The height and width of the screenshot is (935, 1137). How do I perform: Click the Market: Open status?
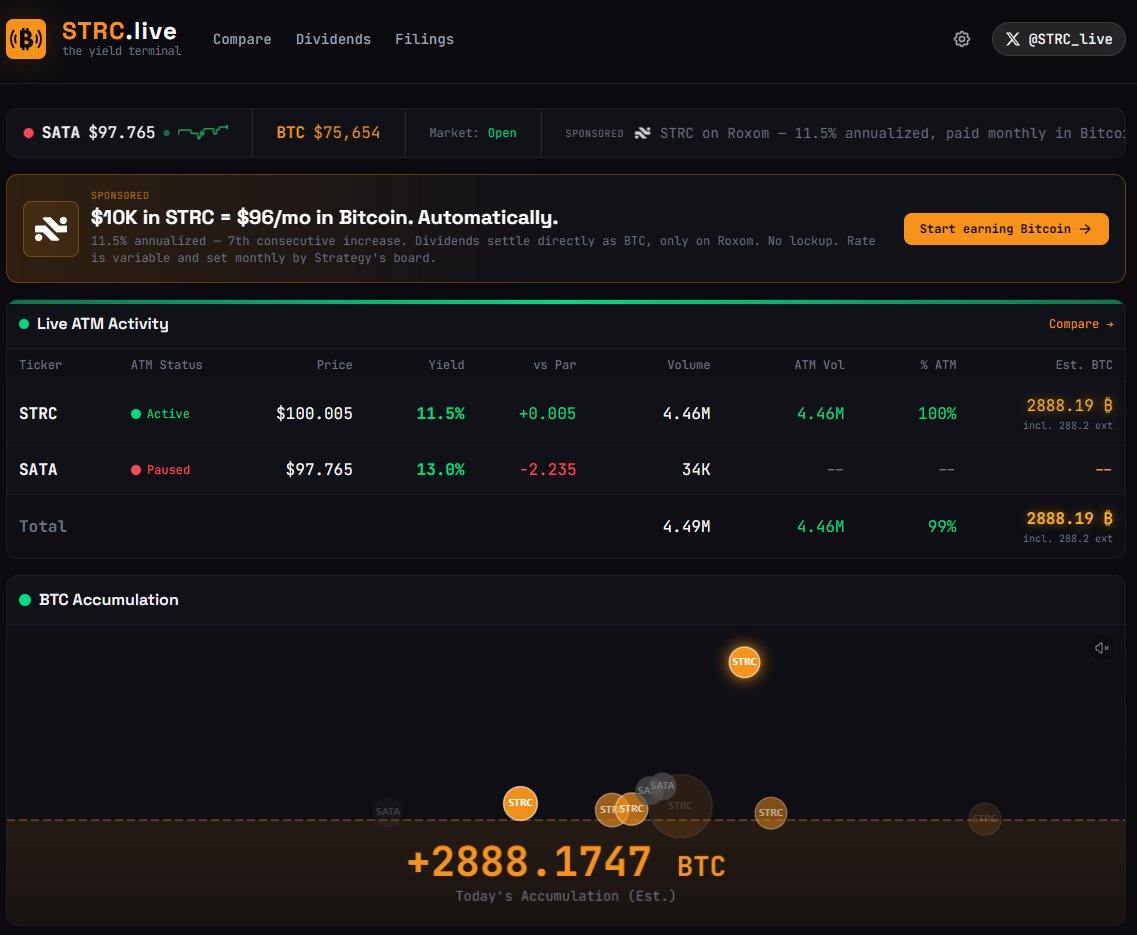point(473,133)
